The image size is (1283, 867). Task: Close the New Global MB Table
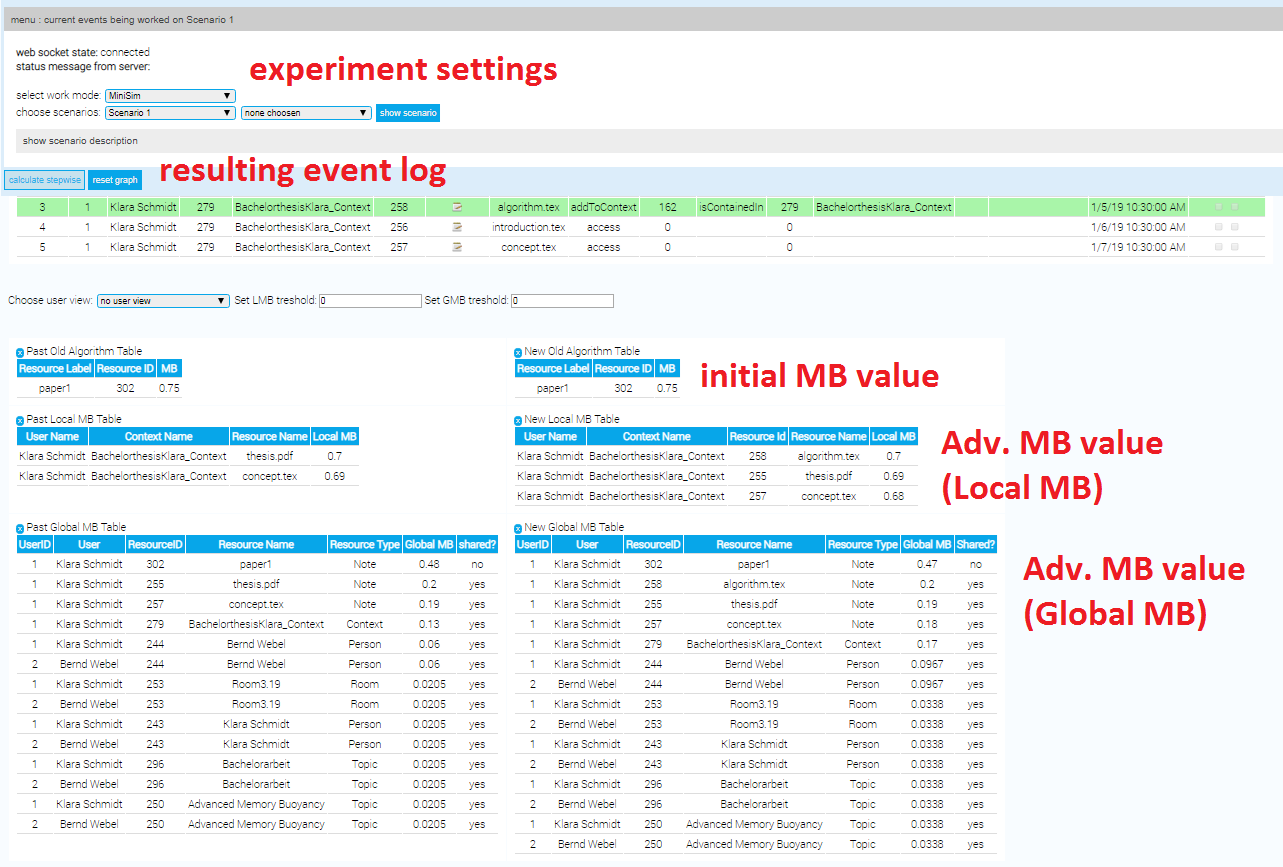(518, 528)
